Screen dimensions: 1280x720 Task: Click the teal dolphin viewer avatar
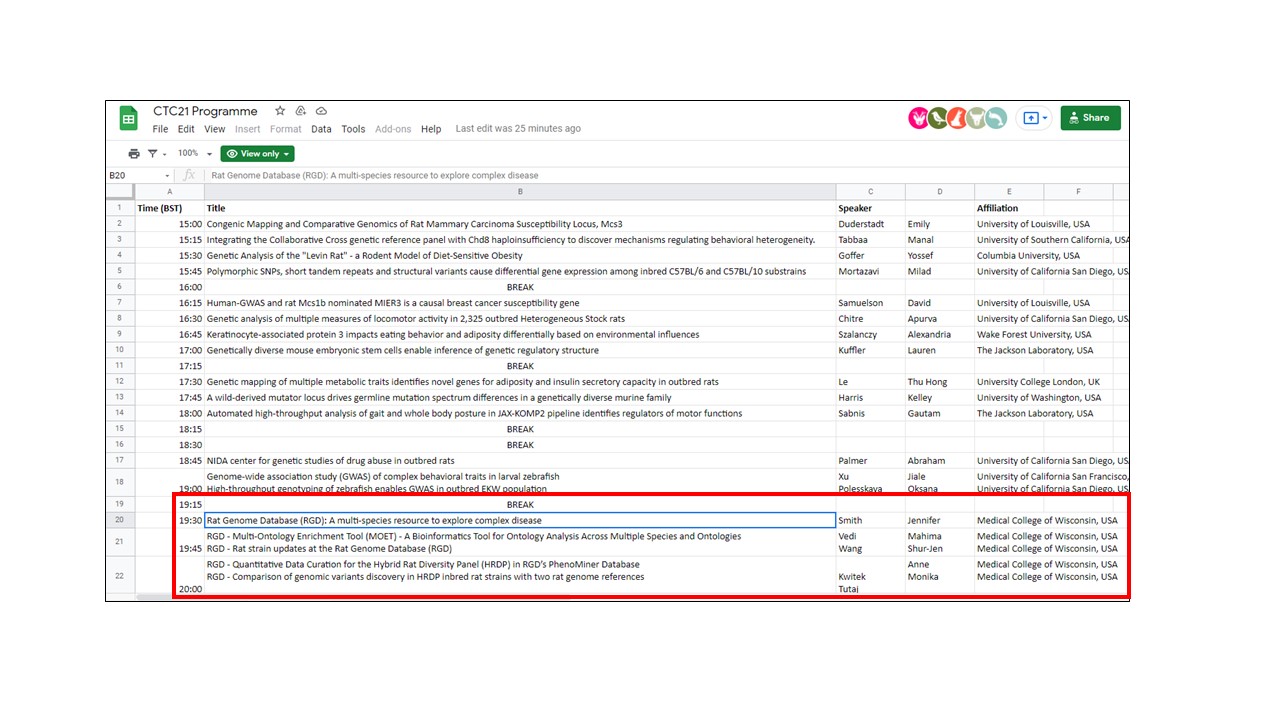996,118
